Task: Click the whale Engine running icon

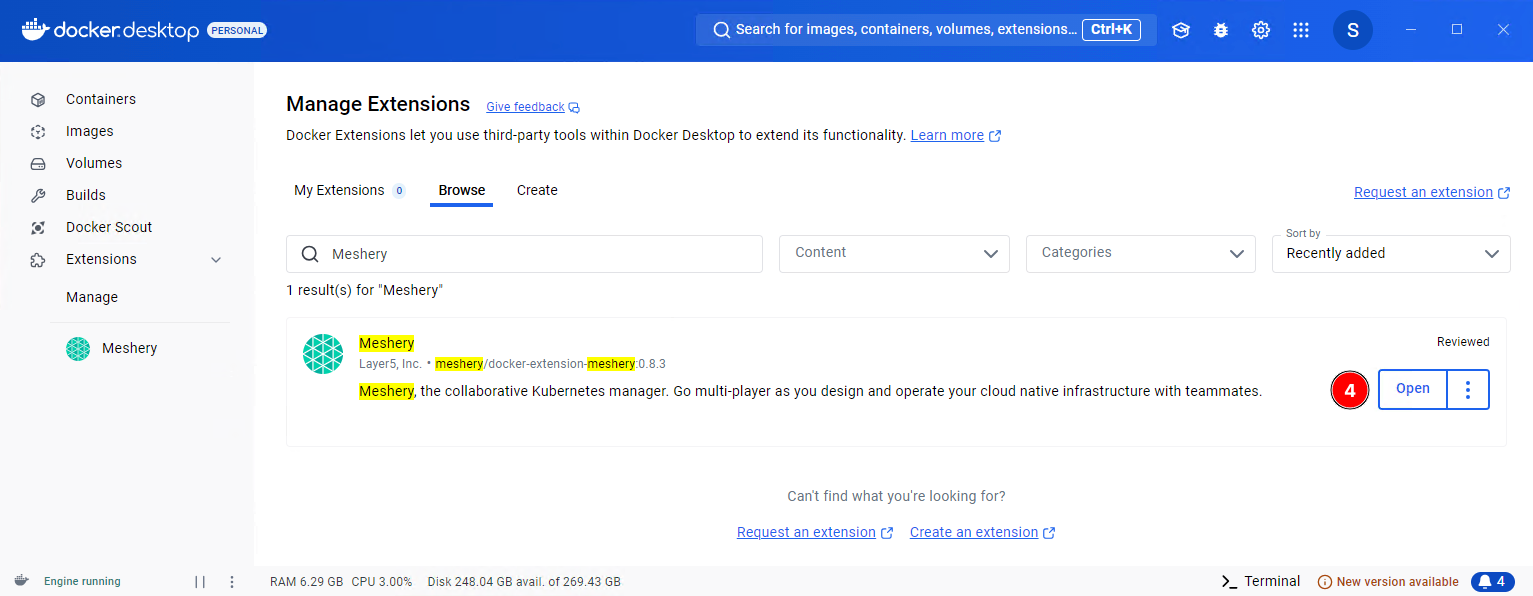Action: click(x=22, y=581)
